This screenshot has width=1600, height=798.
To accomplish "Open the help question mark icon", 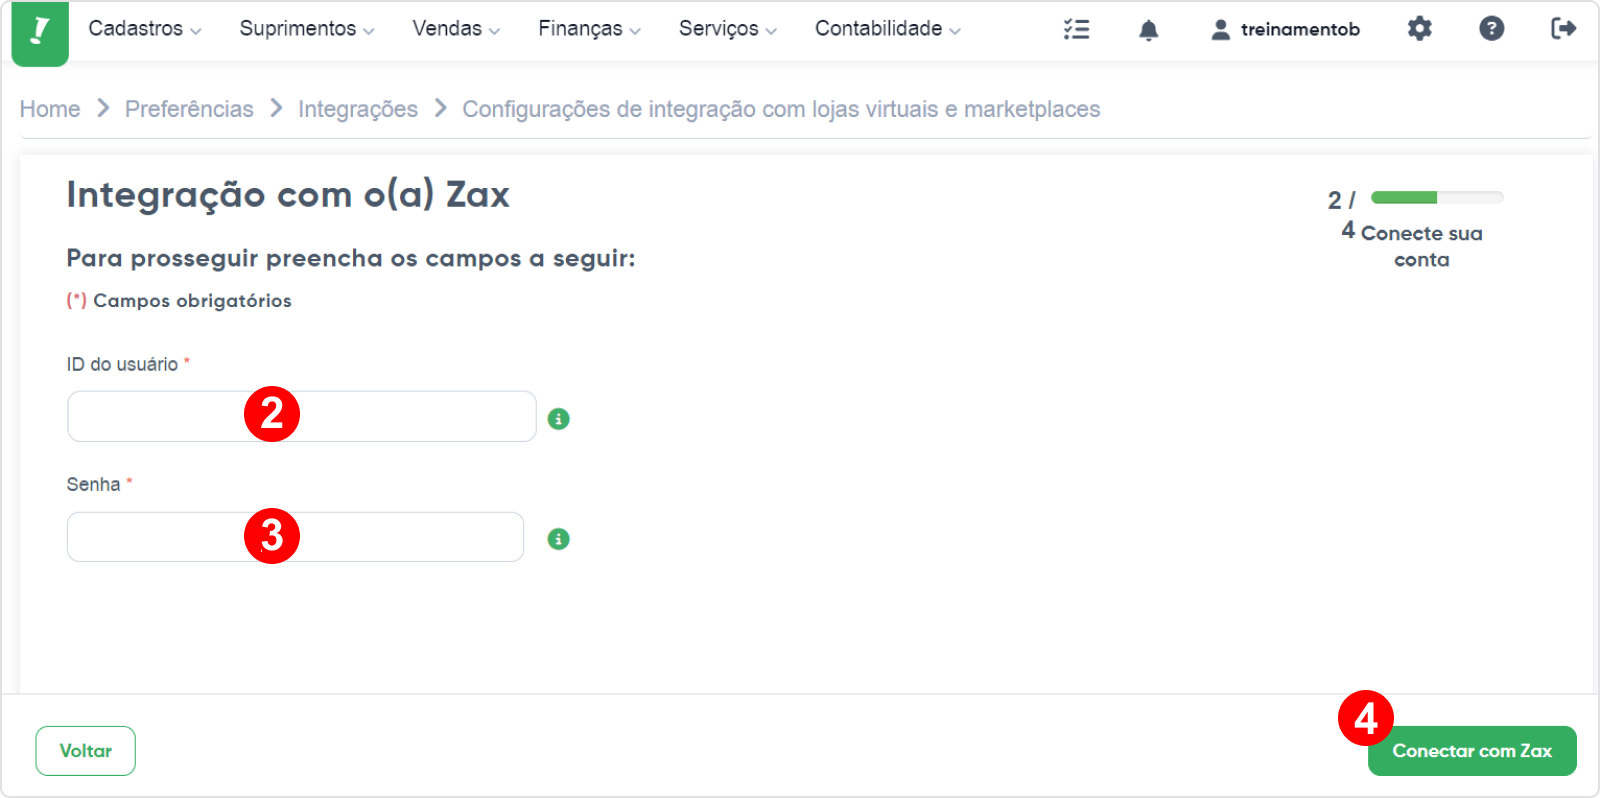I will click(x=1491, y=29).
